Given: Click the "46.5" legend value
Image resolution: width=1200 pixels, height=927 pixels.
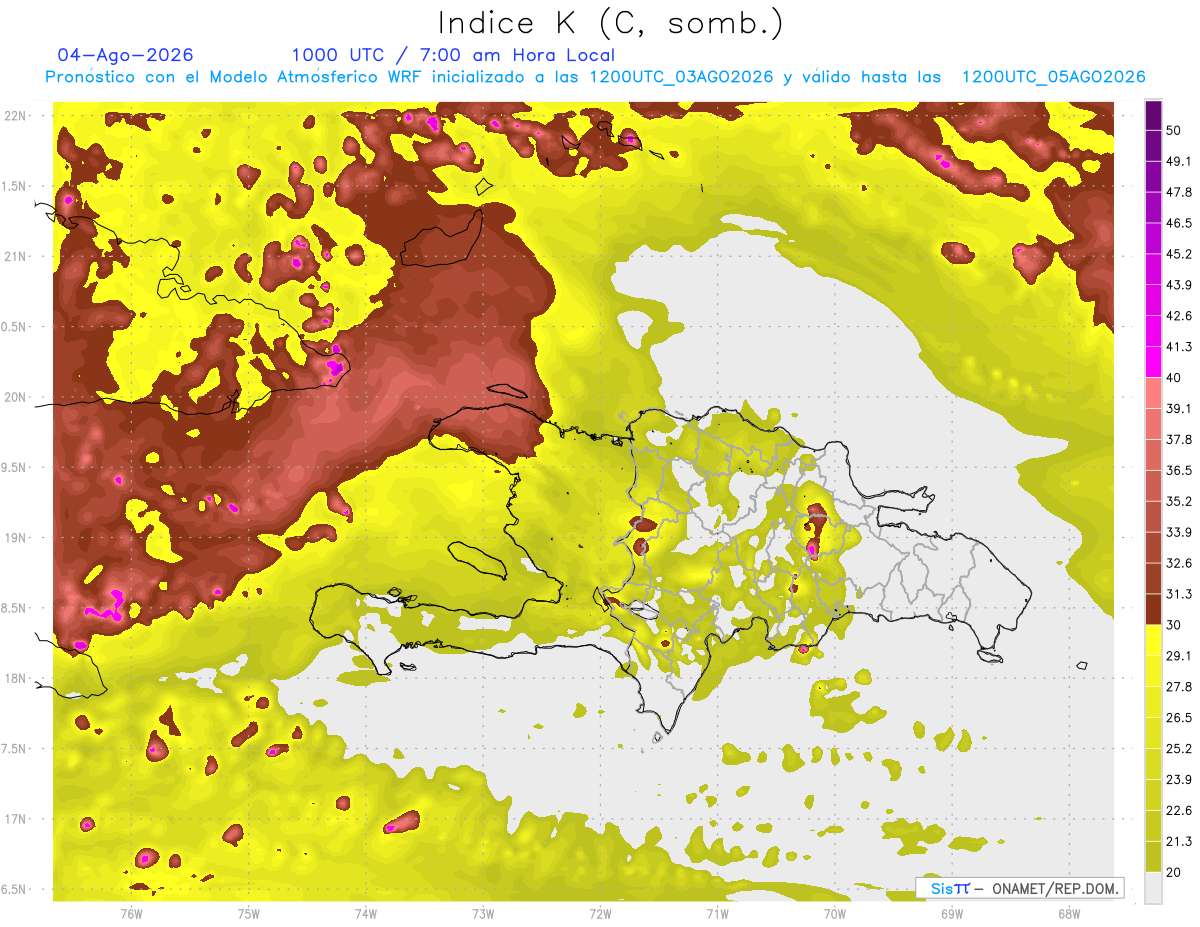Looking at the screenshot, I should pos(1179,223).
